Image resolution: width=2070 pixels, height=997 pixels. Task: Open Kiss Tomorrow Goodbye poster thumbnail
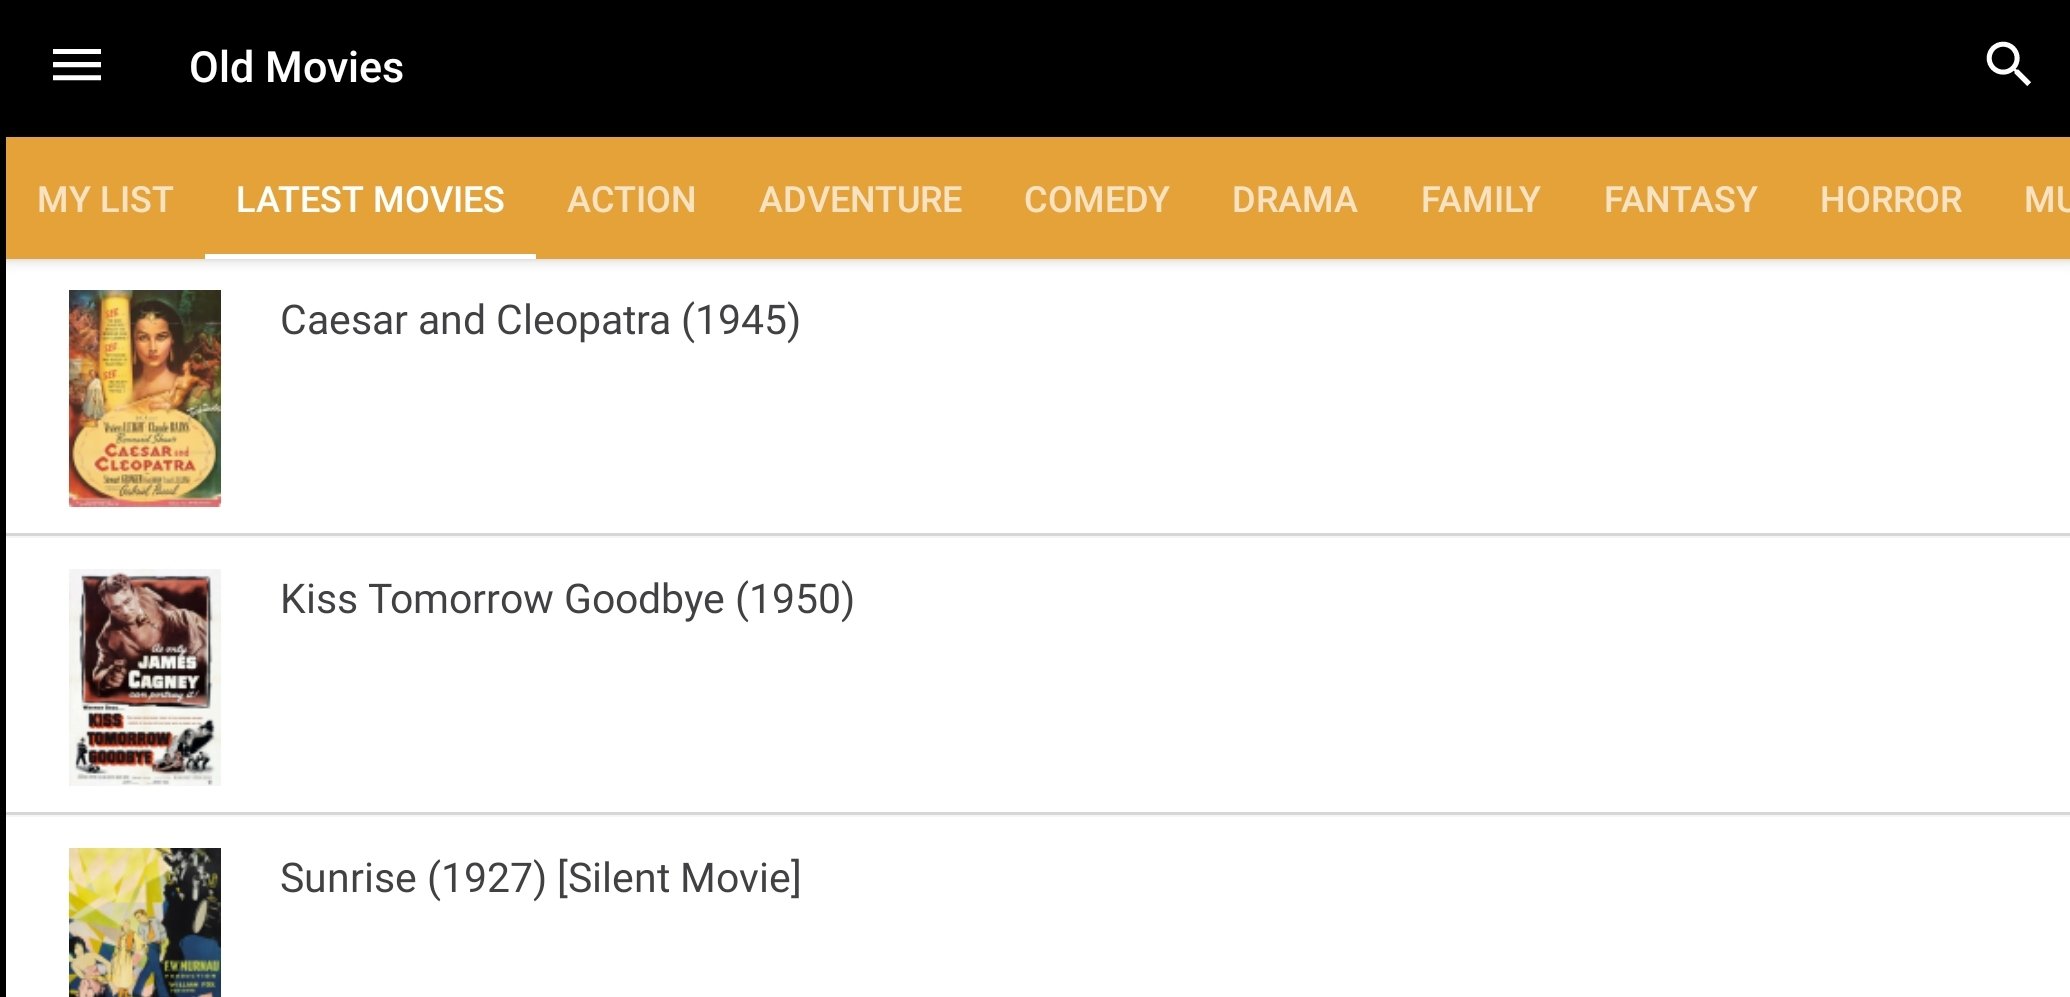[145, 677]
